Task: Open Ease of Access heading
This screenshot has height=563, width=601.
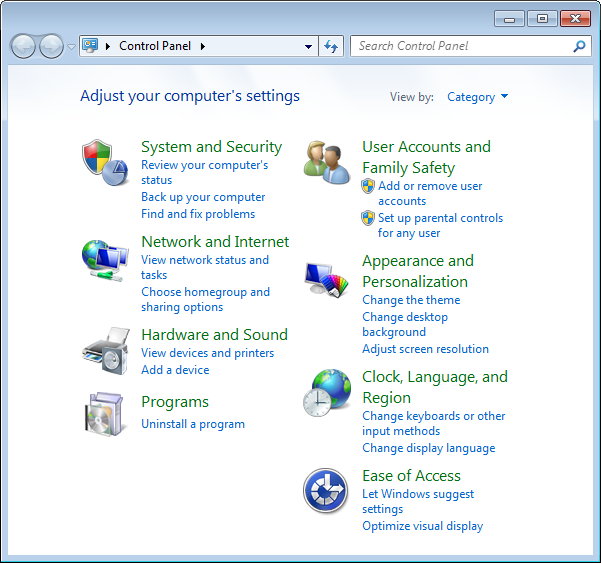Action: coord(411,476)
